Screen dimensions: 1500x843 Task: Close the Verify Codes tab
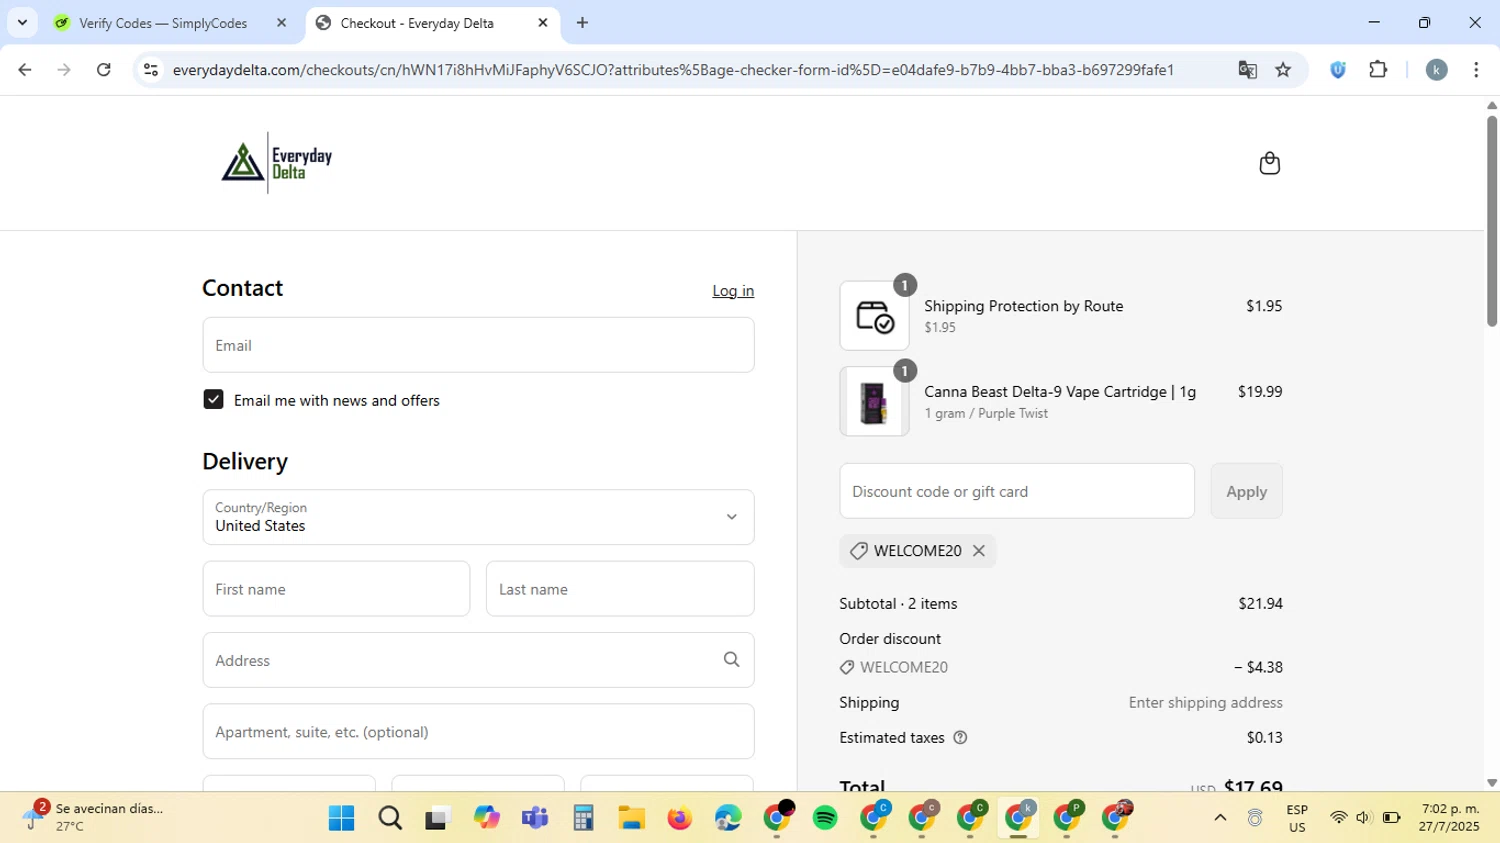281,23
